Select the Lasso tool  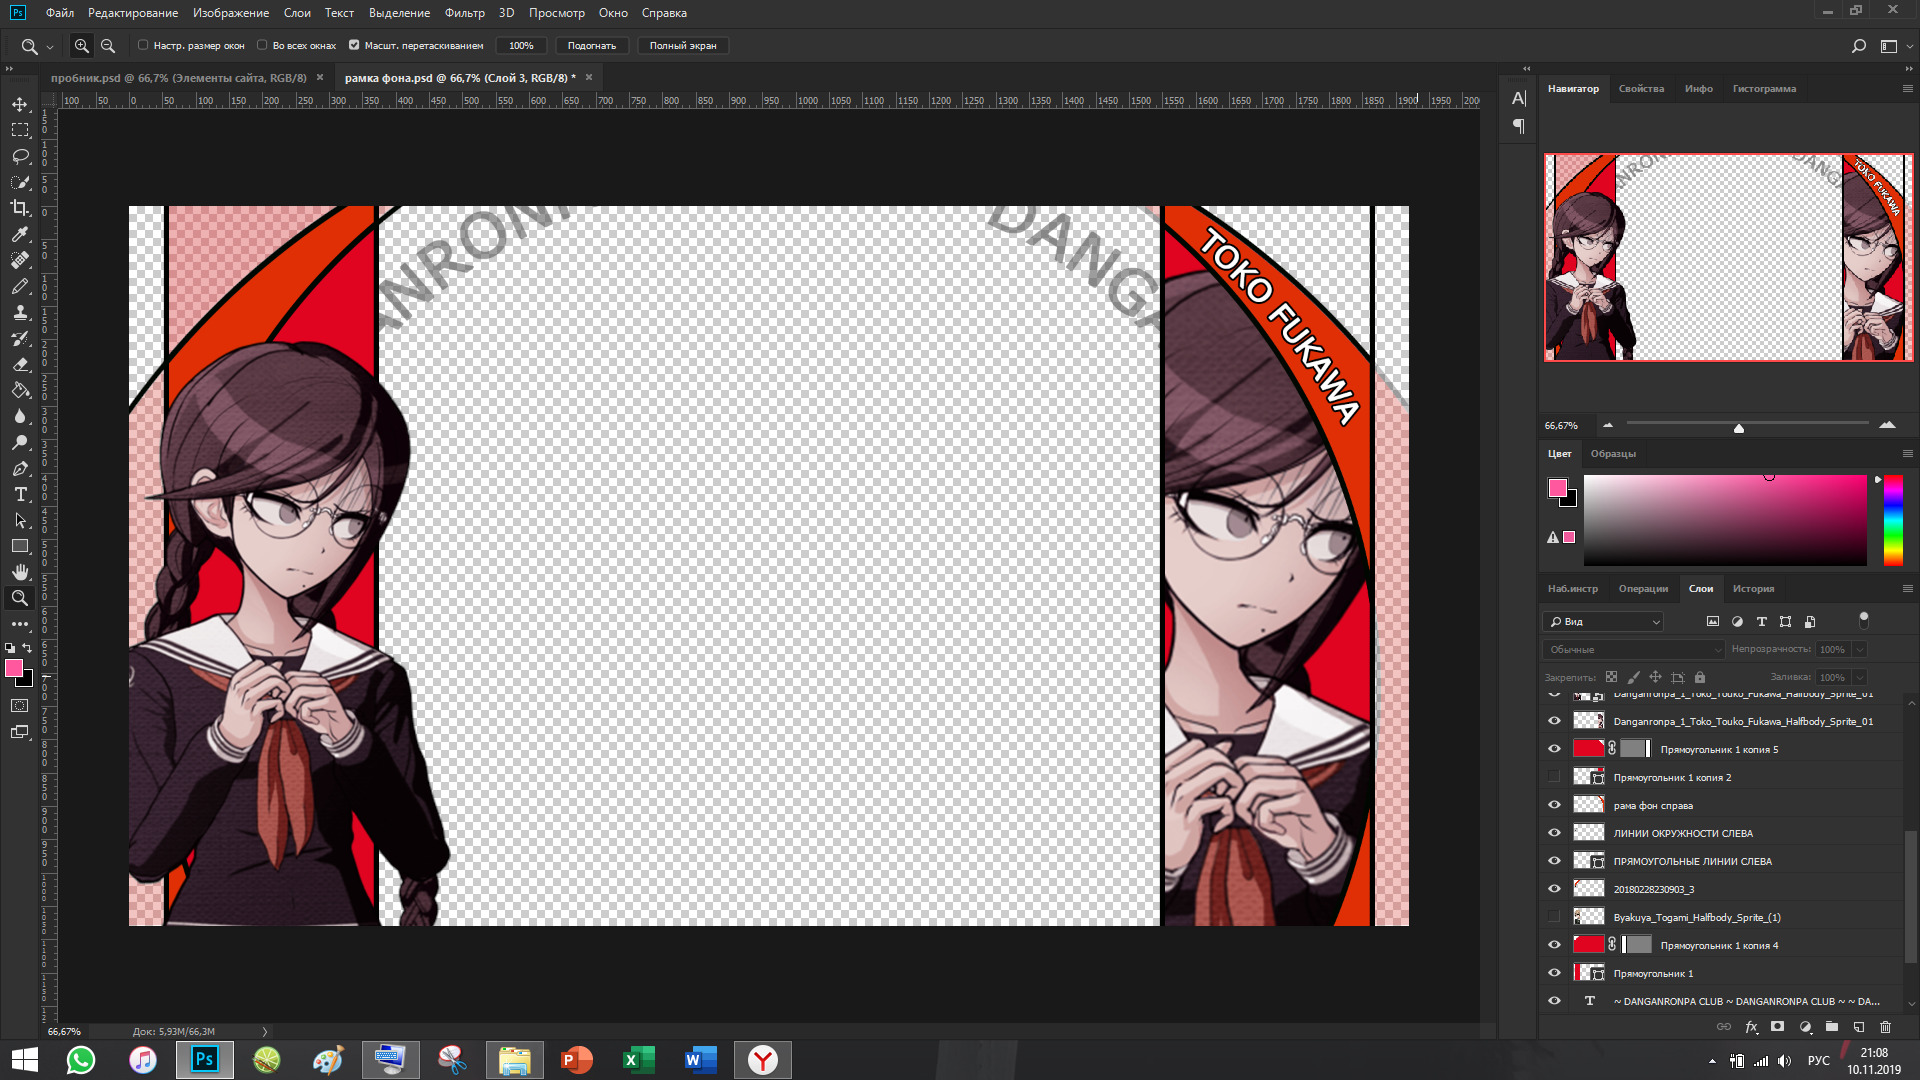20,156
